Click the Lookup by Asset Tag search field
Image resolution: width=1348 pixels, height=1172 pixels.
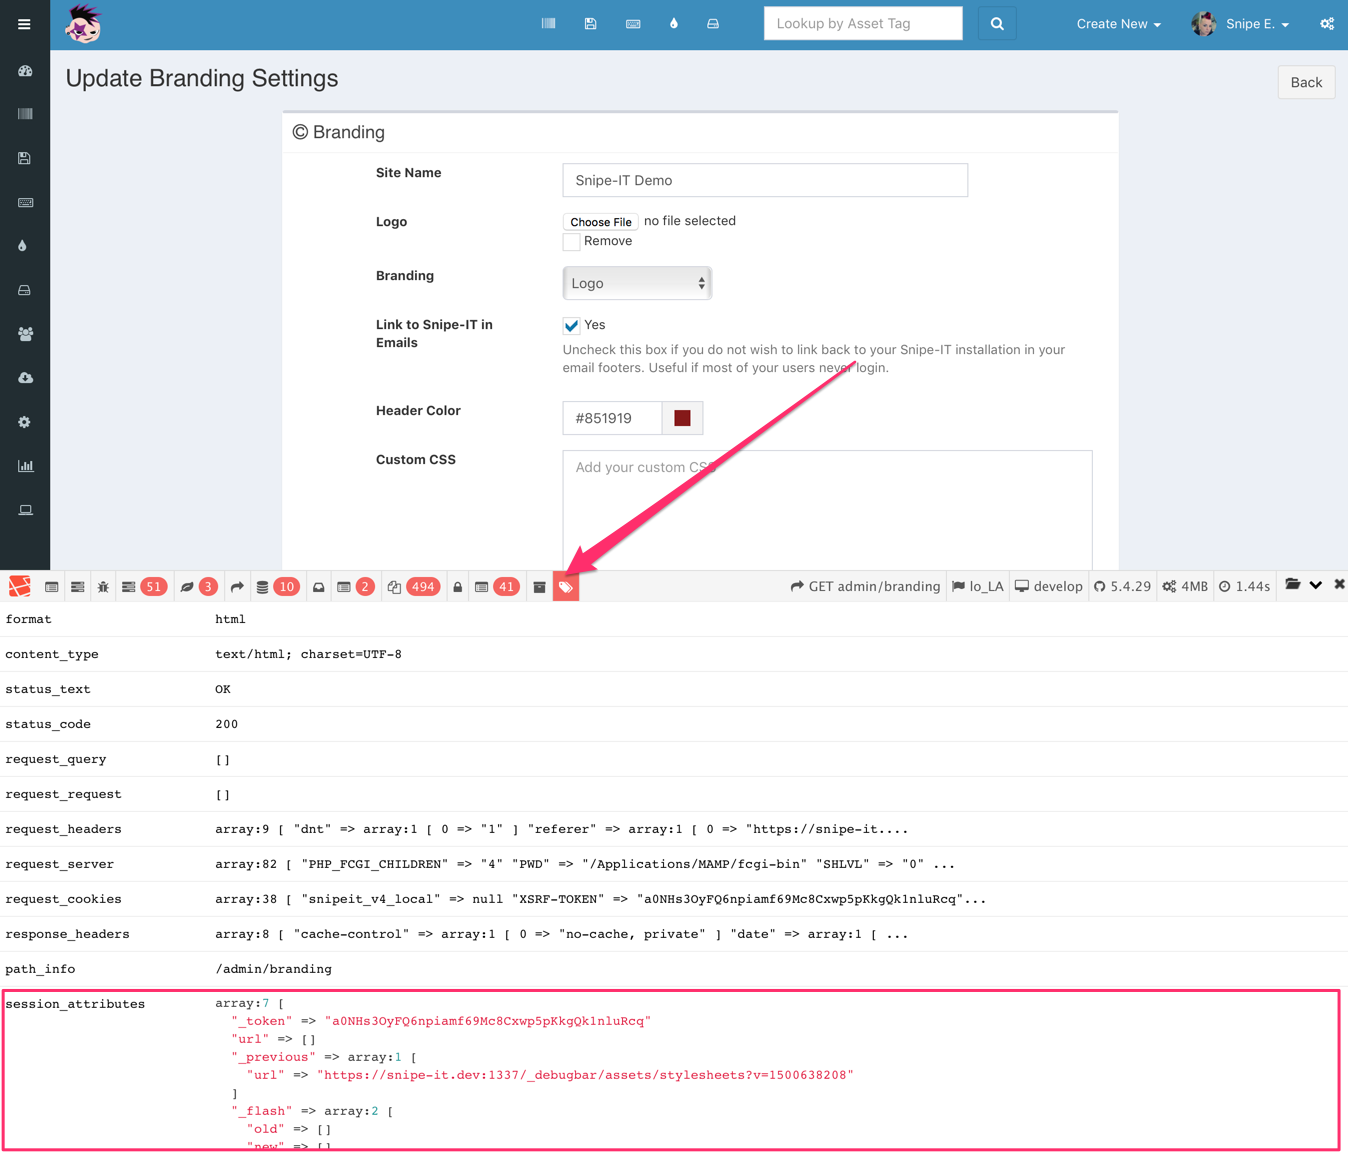(862, 23)
